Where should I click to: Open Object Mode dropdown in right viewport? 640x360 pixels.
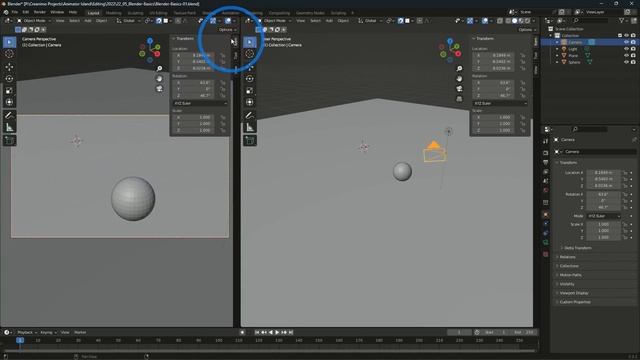275,20
